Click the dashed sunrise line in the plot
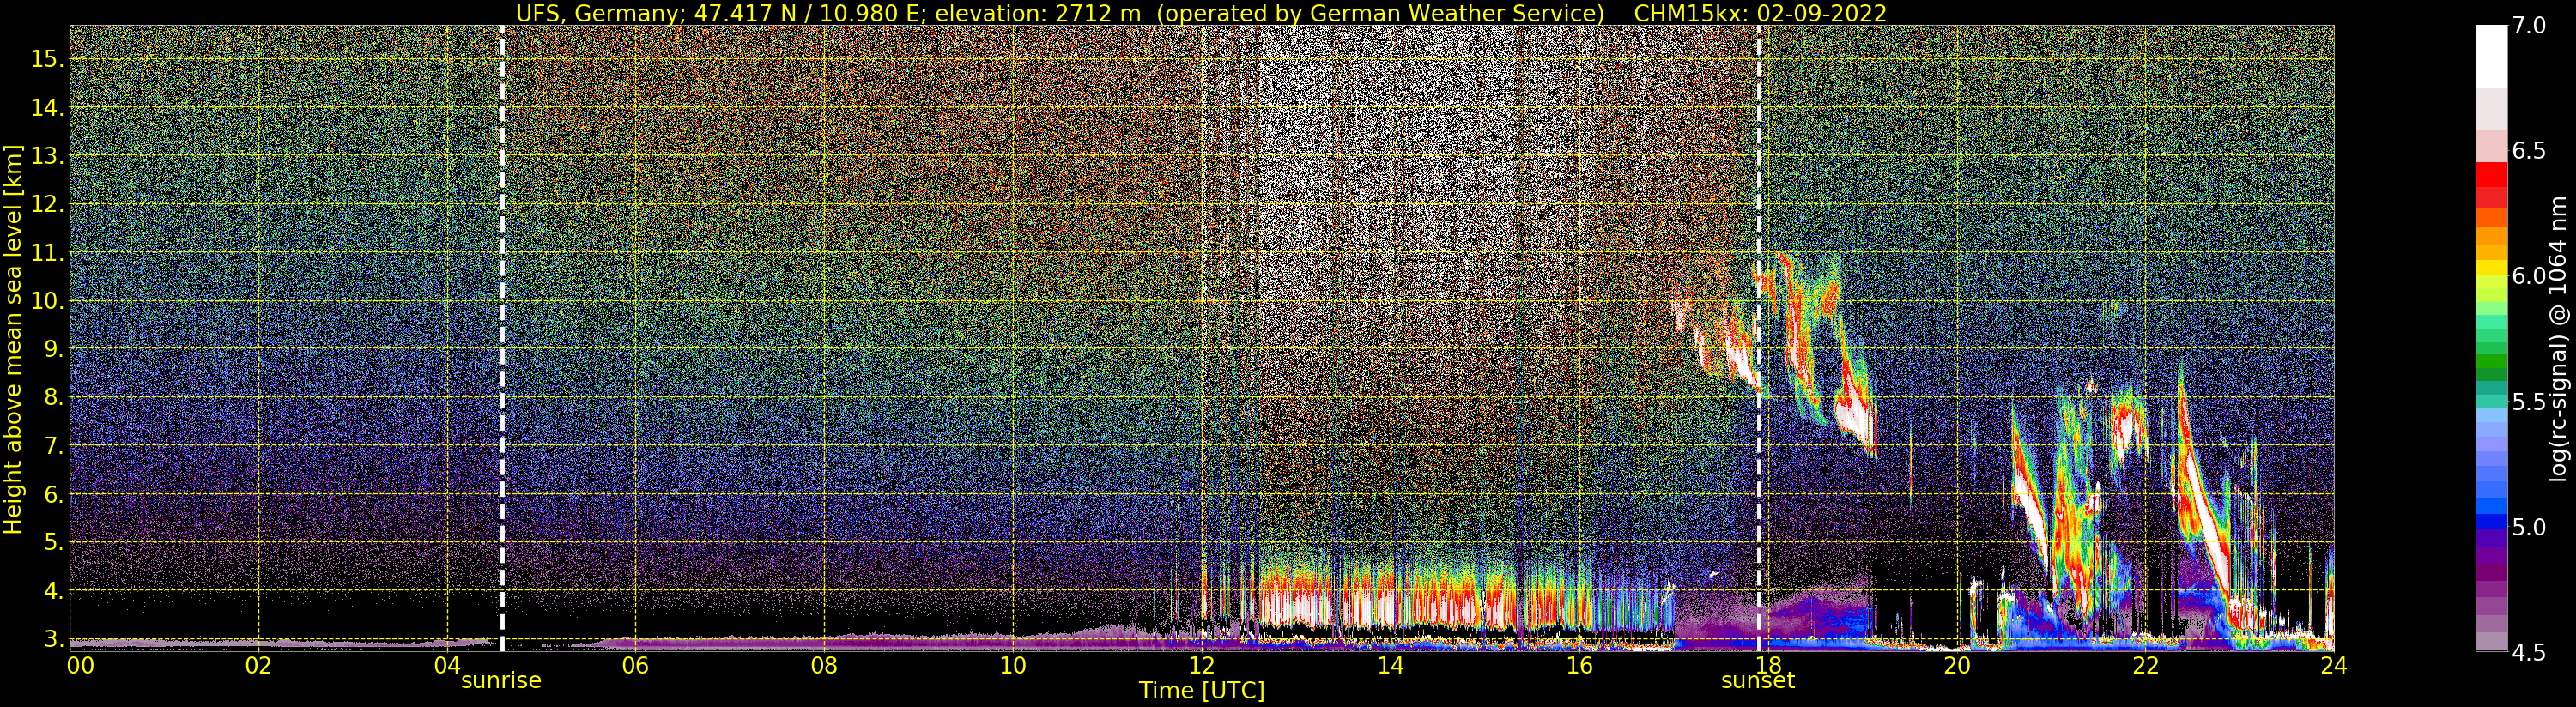 coord(502,338)
